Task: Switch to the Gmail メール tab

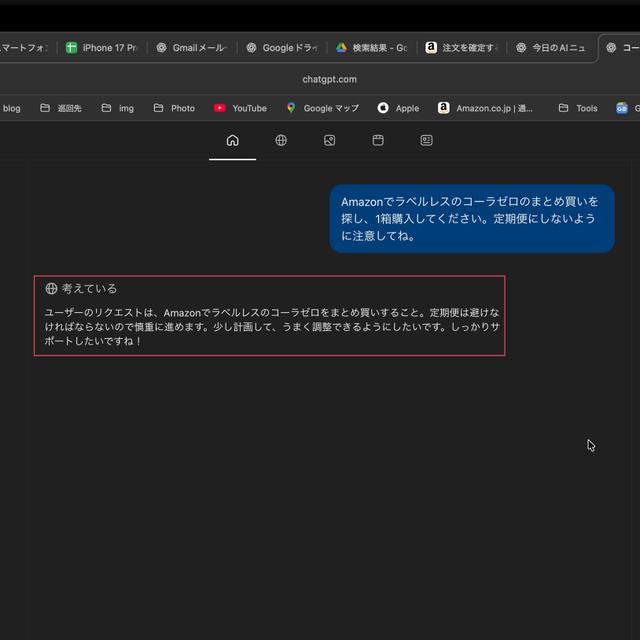Action: click(x=192, y=47)
